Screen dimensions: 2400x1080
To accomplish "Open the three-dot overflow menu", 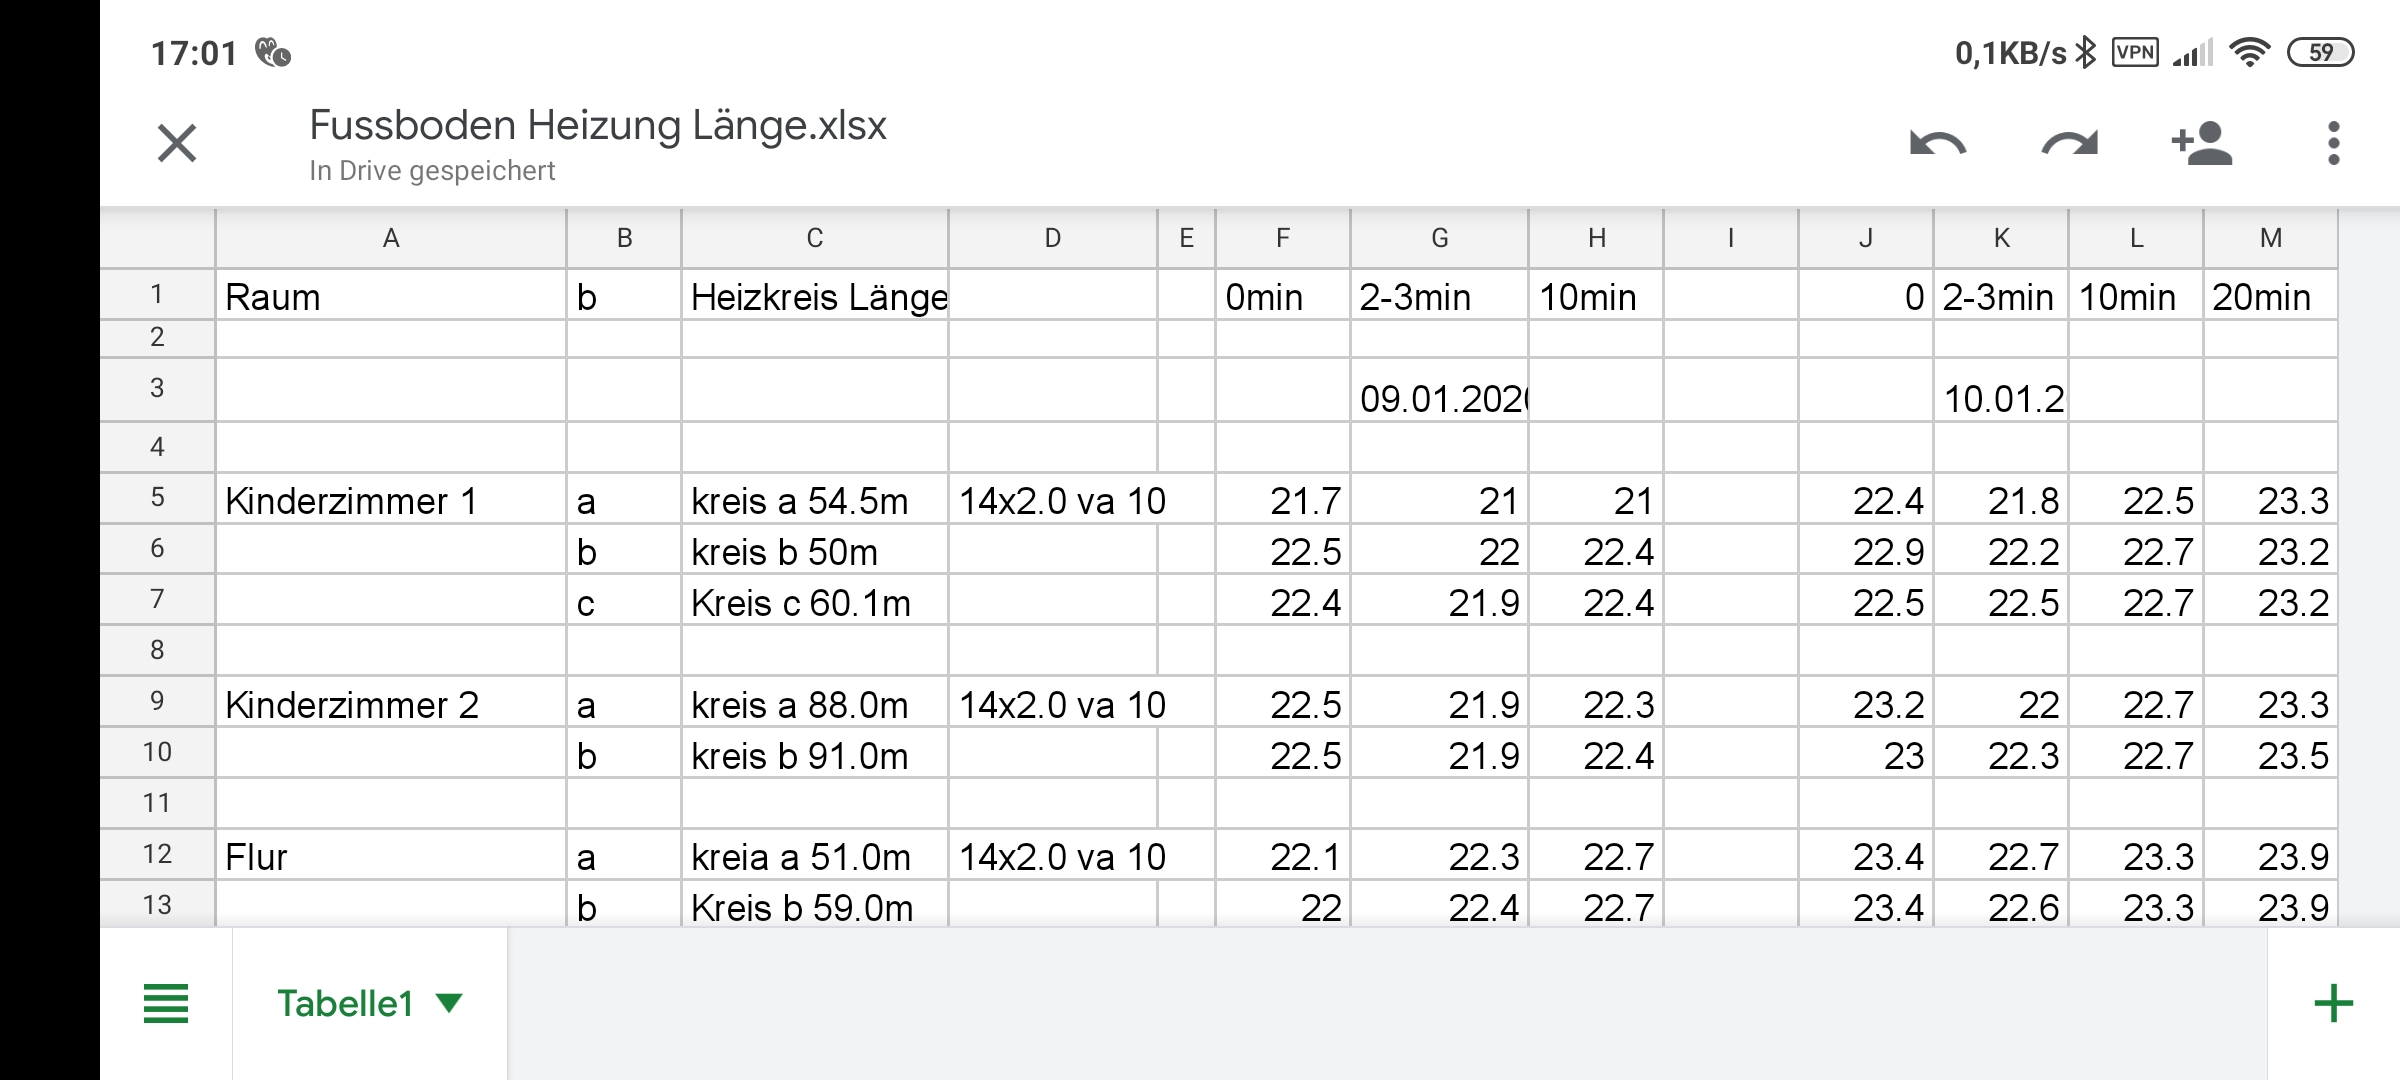I will click(2333, 143).
